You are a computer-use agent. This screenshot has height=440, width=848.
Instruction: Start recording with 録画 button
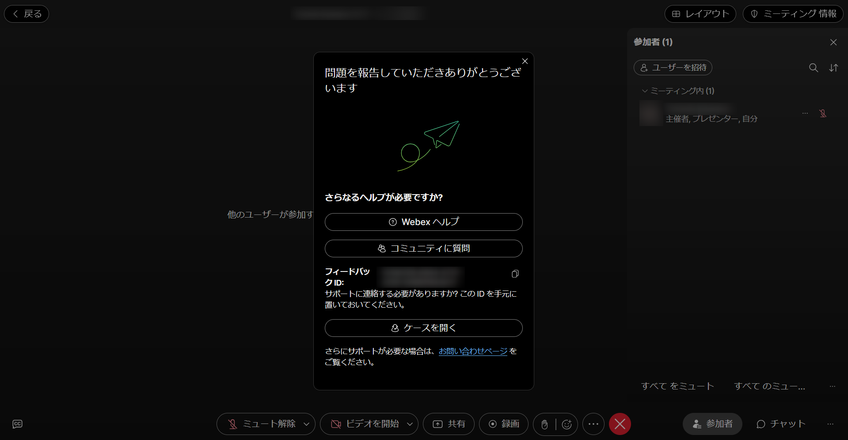tap(504, 424)
